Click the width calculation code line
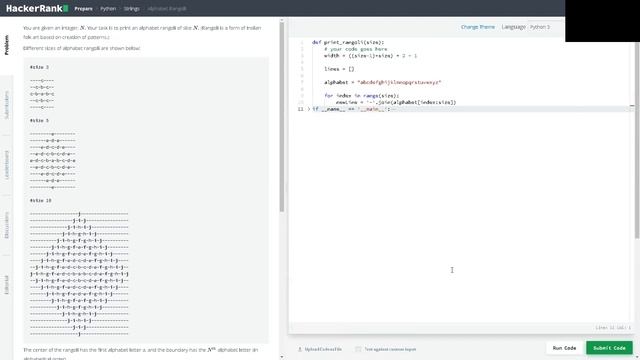 point(370,56)
